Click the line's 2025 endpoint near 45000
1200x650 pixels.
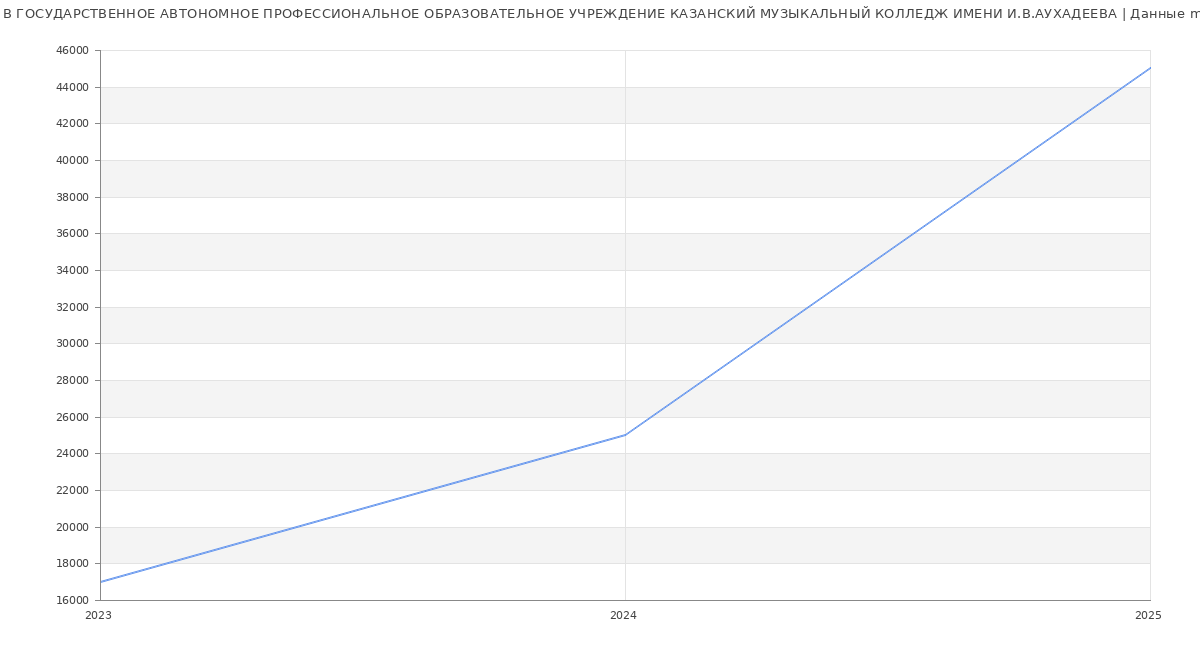click(x=1150, y=68)
